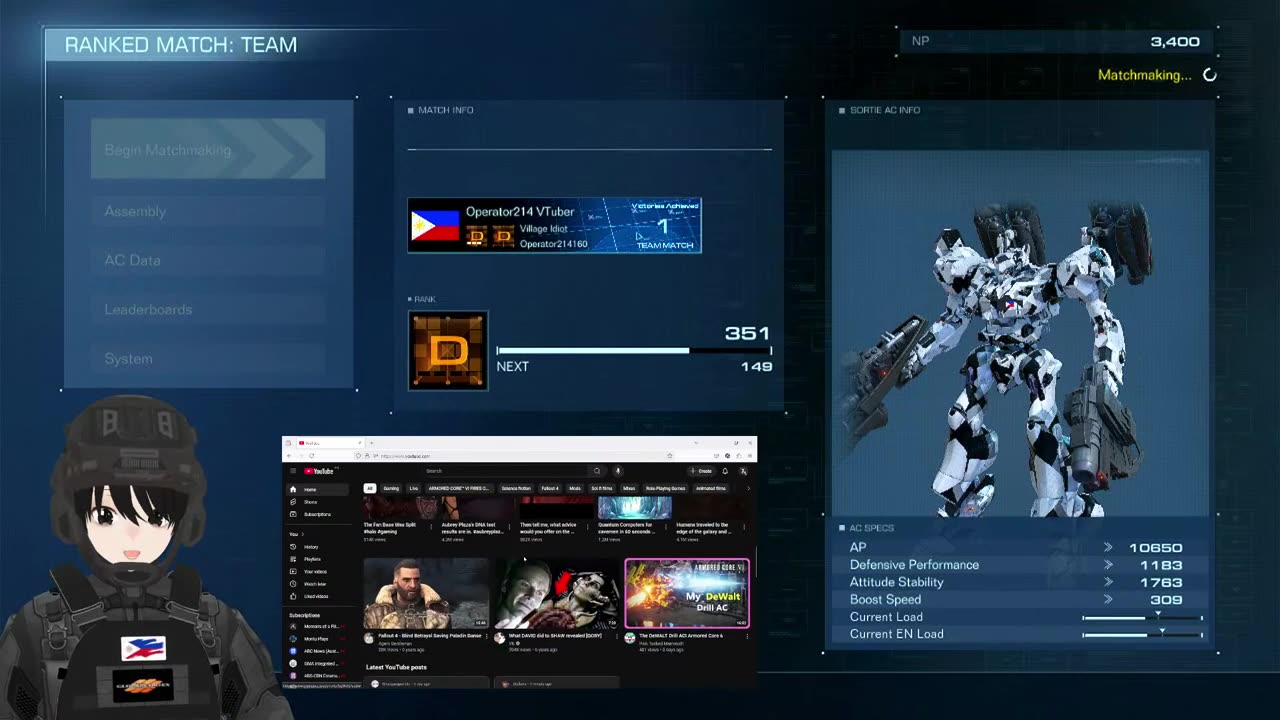The image size is (1280, 720).
Task: Click the AC mech preview image
Action: pyautogui.click(x=1020, y=333)
